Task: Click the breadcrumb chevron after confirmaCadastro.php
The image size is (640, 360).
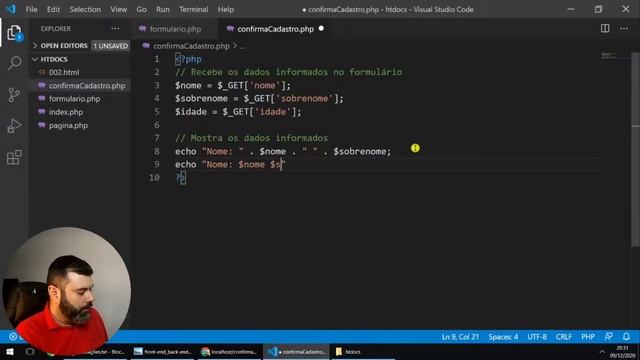Action: (235, 46)
